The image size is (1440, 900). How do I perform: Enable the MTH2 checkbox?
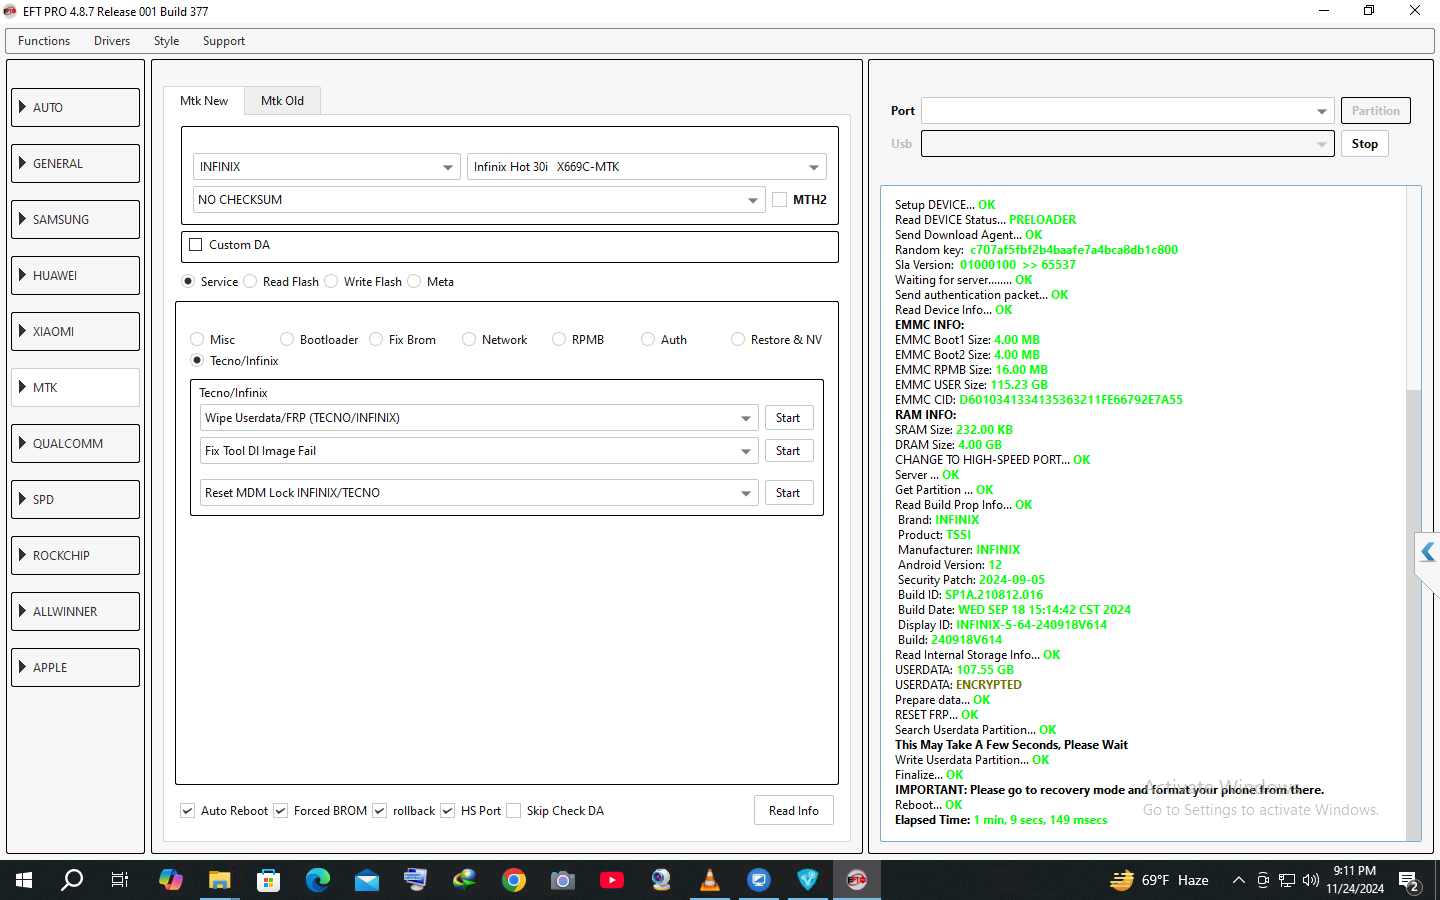pyautogui.click(x=780, y=200)
